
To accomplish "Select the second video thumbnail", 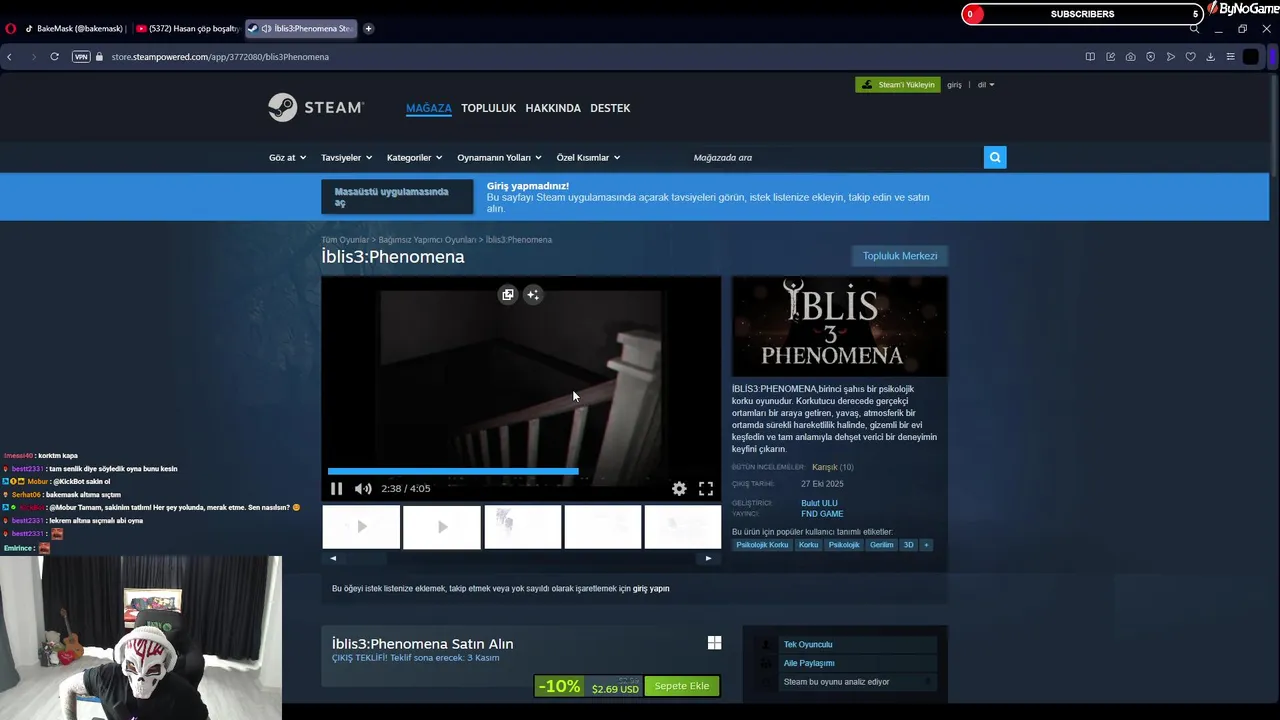I will point(442,527).
